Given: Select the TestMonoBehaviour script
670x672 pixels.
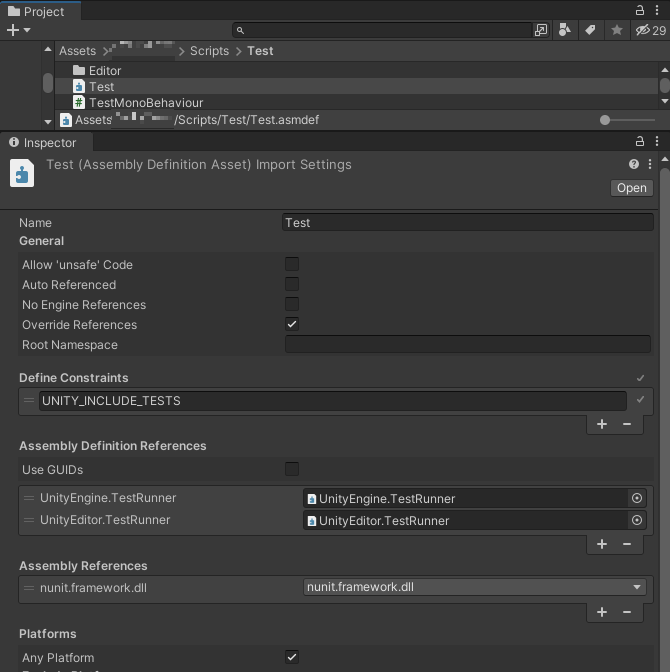Looking at the screenshot, I should 357,103.
